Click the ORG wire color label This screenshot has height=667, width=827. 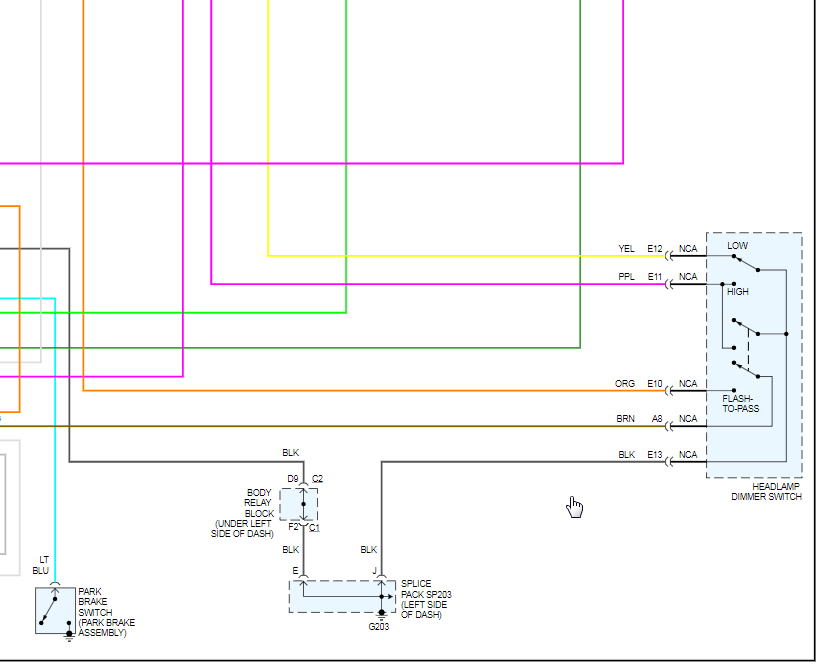click(x=625, y=384)
